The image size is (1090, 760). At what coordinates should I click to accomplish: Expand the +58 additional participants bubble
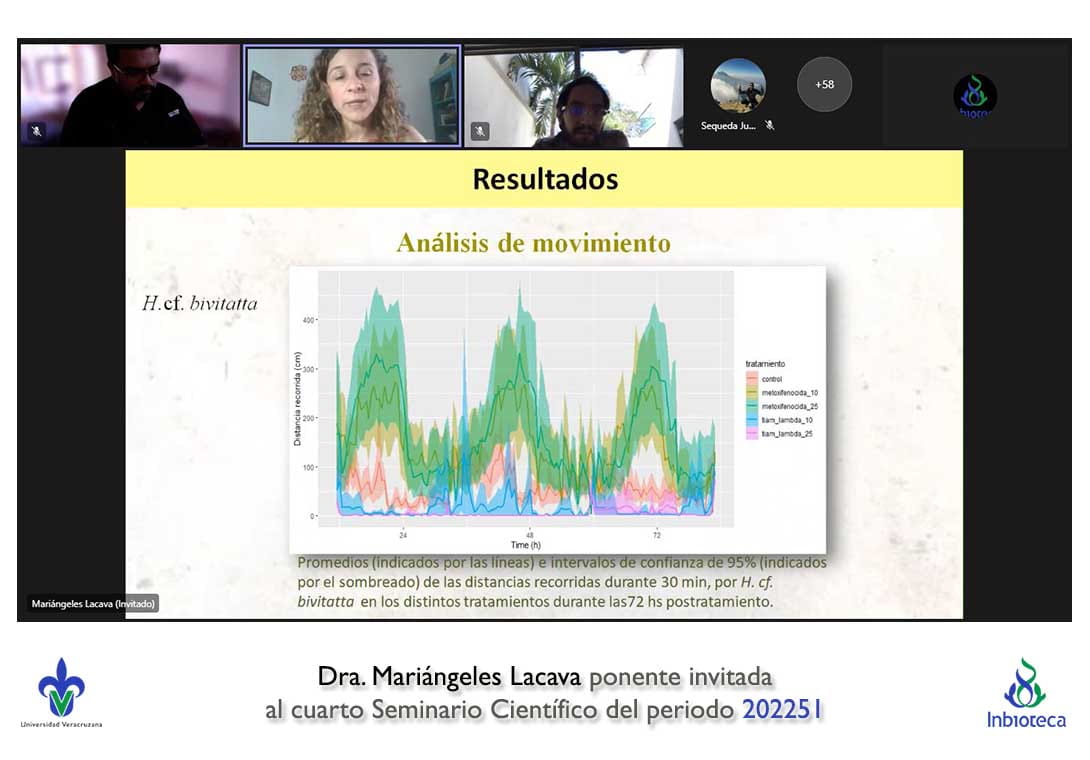coord(824,84)
